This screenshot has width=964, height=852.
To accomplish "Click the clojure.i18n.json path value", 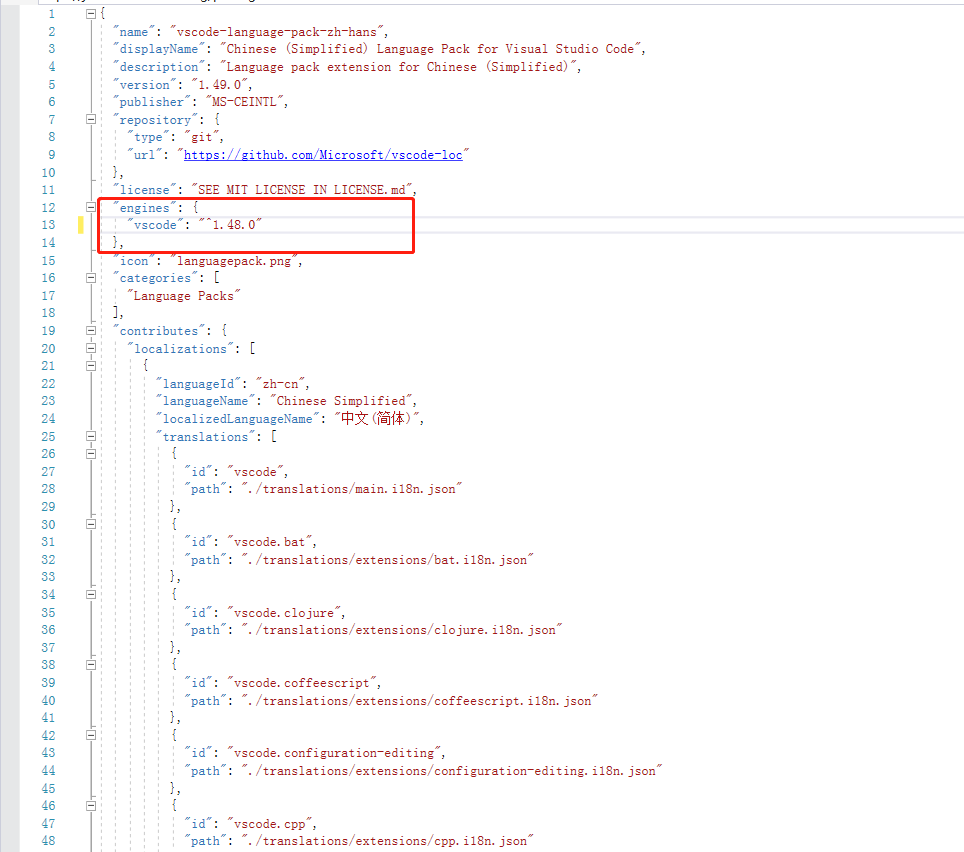I will pos(401,629).
